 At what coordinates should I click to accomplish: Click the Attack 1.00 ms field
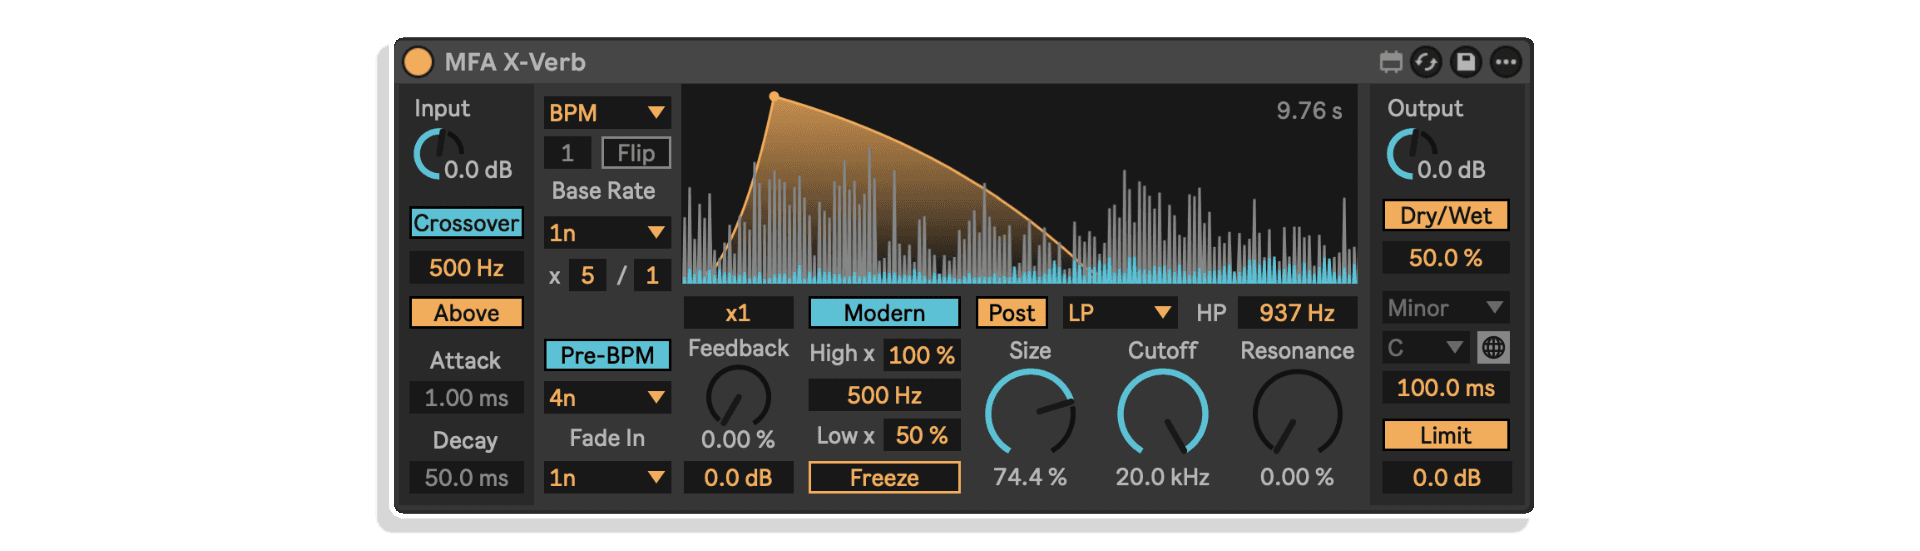pos(466,398)
